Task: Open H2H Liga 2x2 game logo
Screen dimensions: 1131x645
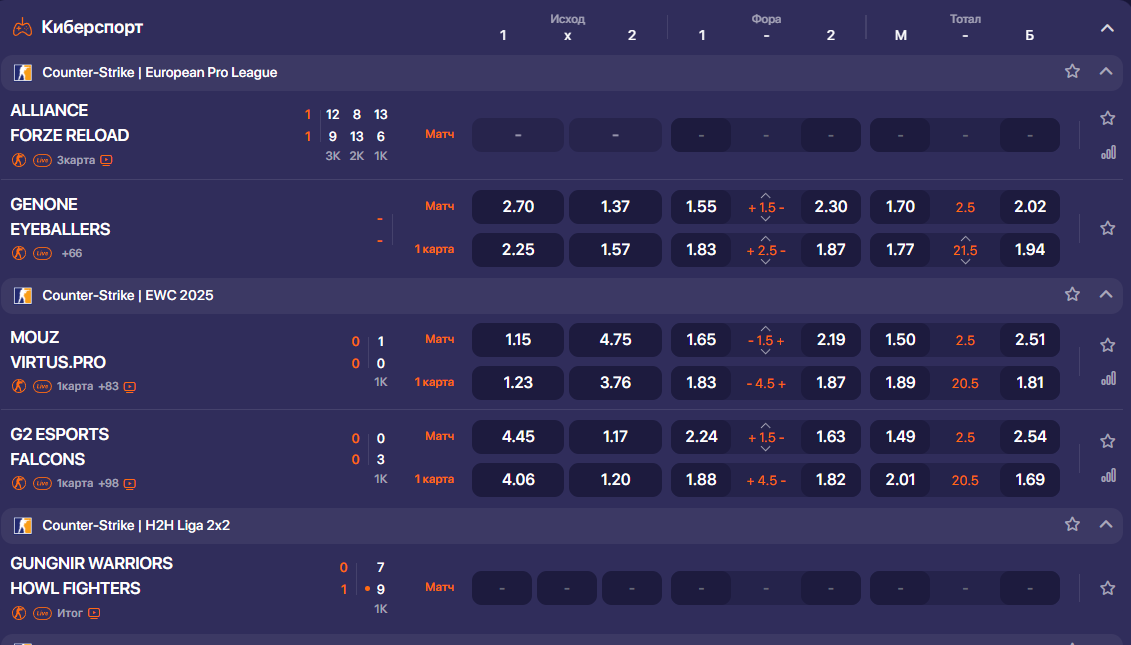Action: click(x=23, y=526)
